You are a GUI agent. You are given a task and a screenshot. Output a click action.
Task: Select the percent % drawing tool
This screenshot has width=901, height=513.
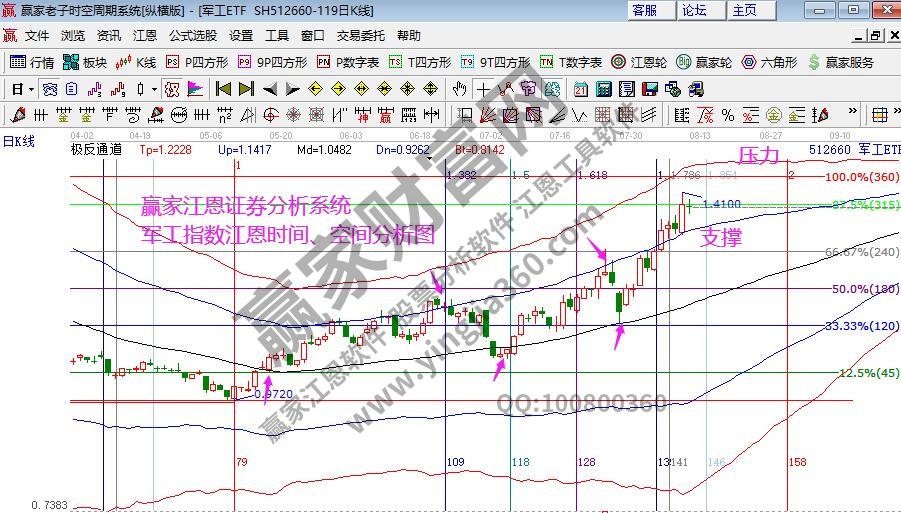pyautogui.click(x=727, y=114)
